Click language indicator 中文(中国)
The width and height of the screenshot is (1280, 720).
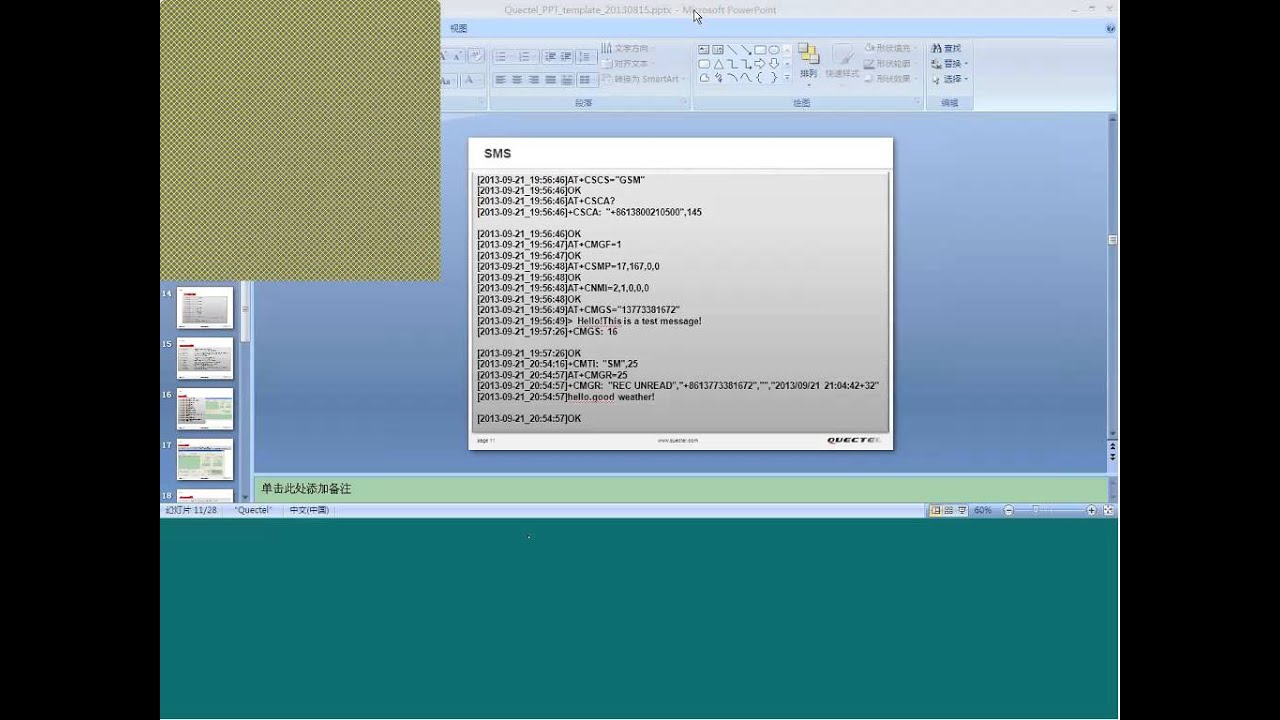pyautogui.click(x=309, y=510)
